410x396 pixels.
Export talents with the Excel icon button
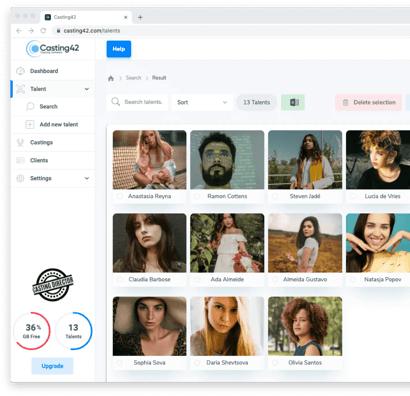click(x=293, y=102)
